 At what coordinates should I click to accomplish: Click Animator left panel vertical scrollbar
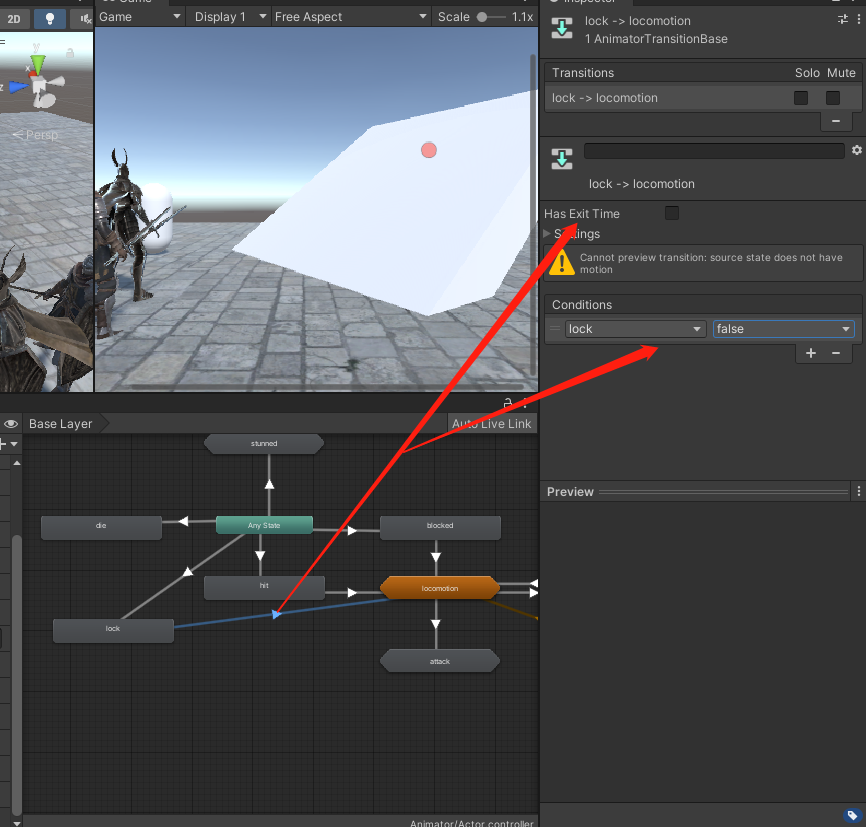pos(17,674)
